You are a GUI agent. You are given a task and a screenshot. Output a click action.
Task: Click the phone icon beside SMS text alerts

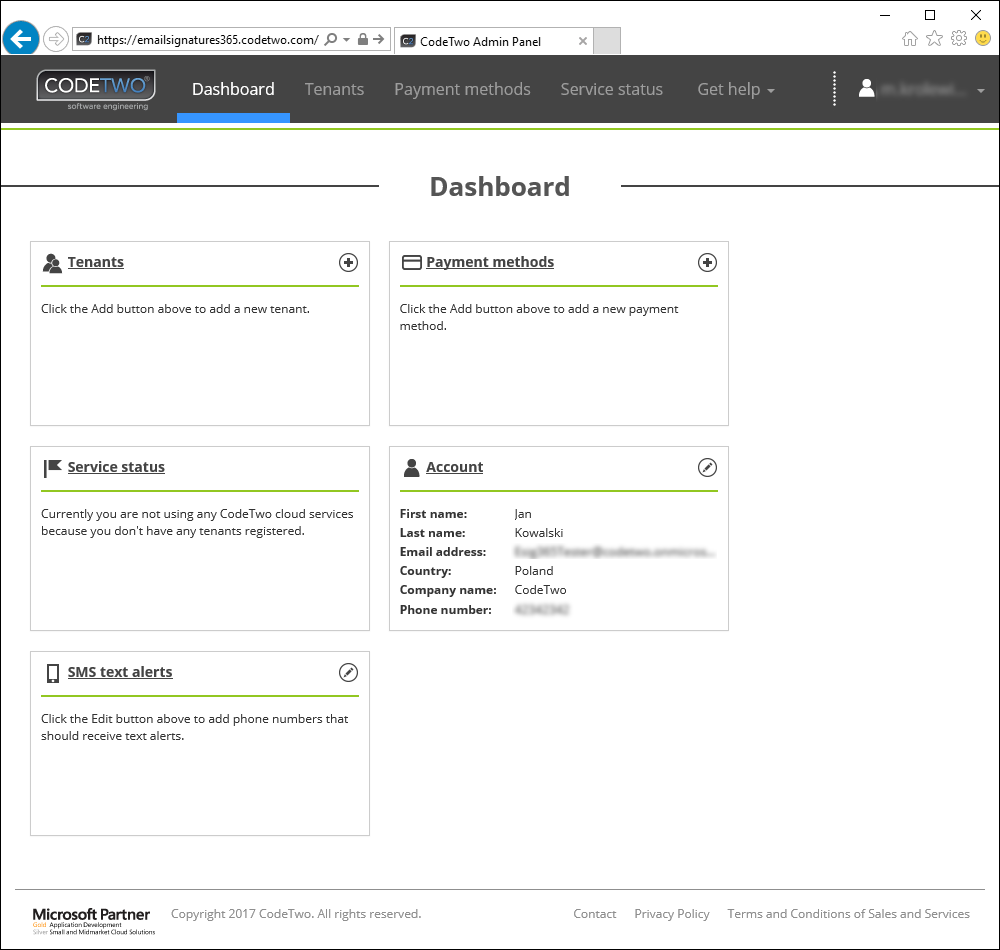coord(53,673)
